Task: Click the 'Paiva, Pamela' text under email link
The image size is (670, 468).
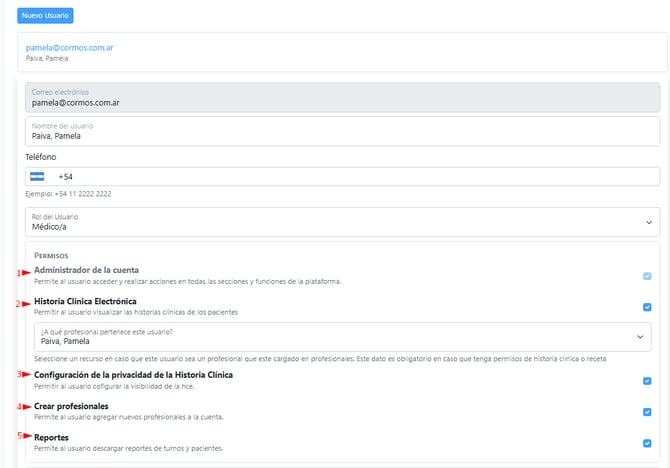Action: click(47, 59)
